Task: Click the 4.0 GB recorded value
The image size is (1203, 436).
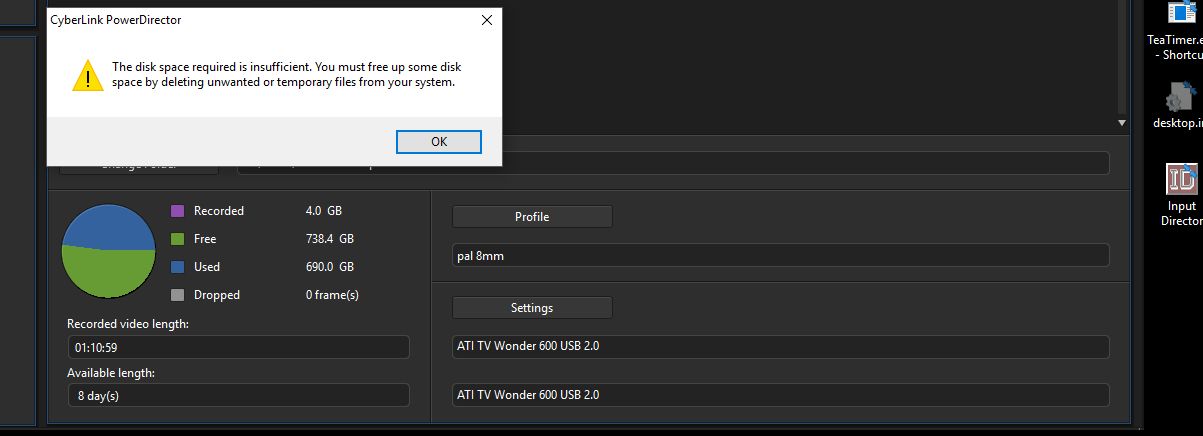Action: 324,211
